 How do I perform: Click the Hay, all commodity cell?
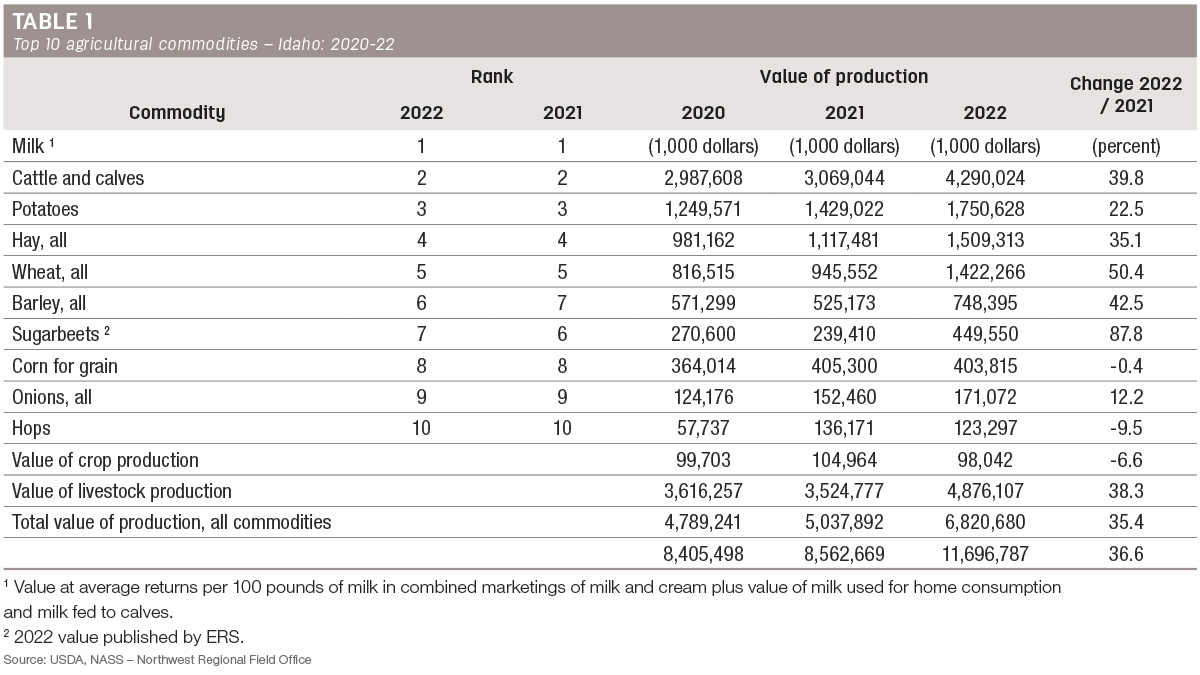pos(39,240)
